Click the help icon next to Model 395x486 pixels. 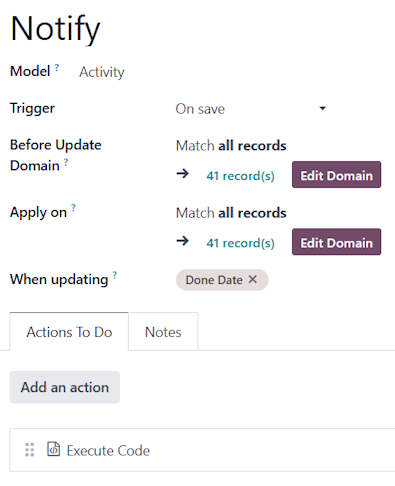(x=57, y=68)
